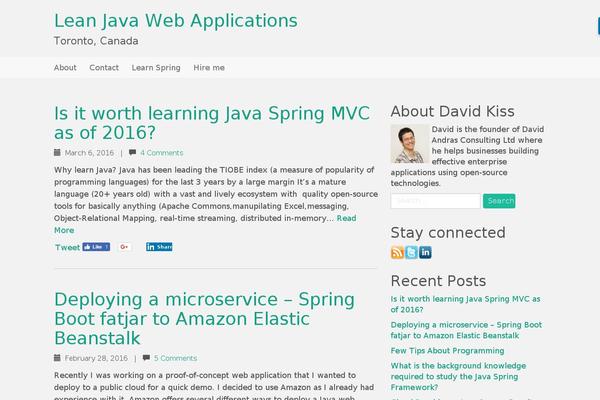Image resolution: width=600 pixels, height=400 pixels.
Task: Click the About David Kiss heading
Action: click(x=452, y=111)
